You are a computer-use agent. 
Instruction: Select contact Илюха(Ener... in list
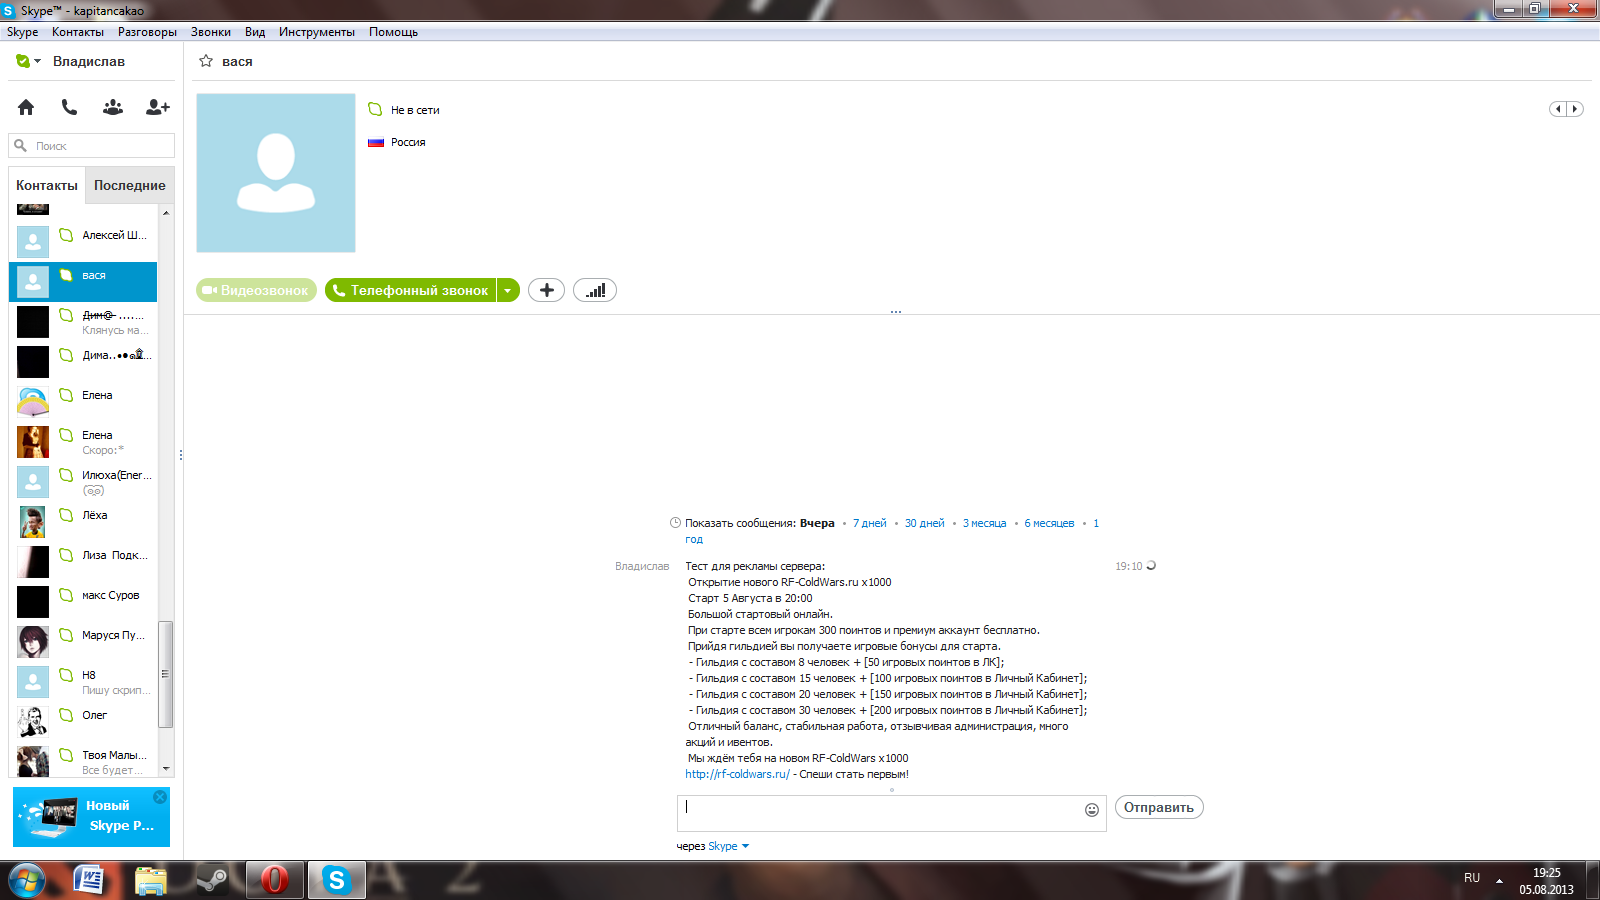(83, 481)
